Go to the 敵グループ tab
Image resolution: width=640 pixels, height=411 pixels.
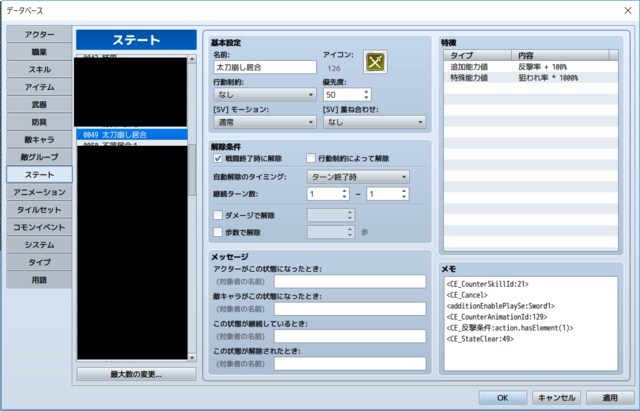coord(39,157)
